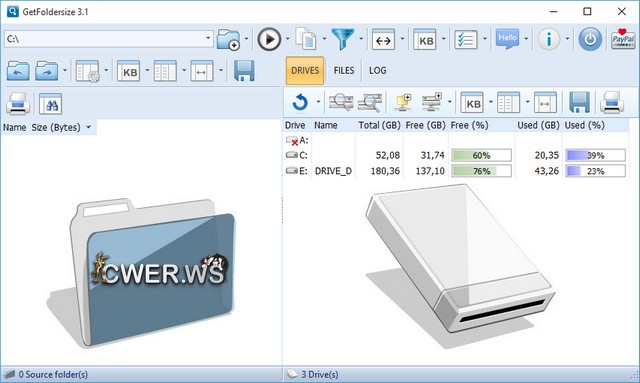The height and width of the screenshot is (383, 640).
Task: Switch to the LOG tab
Action: [x=378, y=71]
